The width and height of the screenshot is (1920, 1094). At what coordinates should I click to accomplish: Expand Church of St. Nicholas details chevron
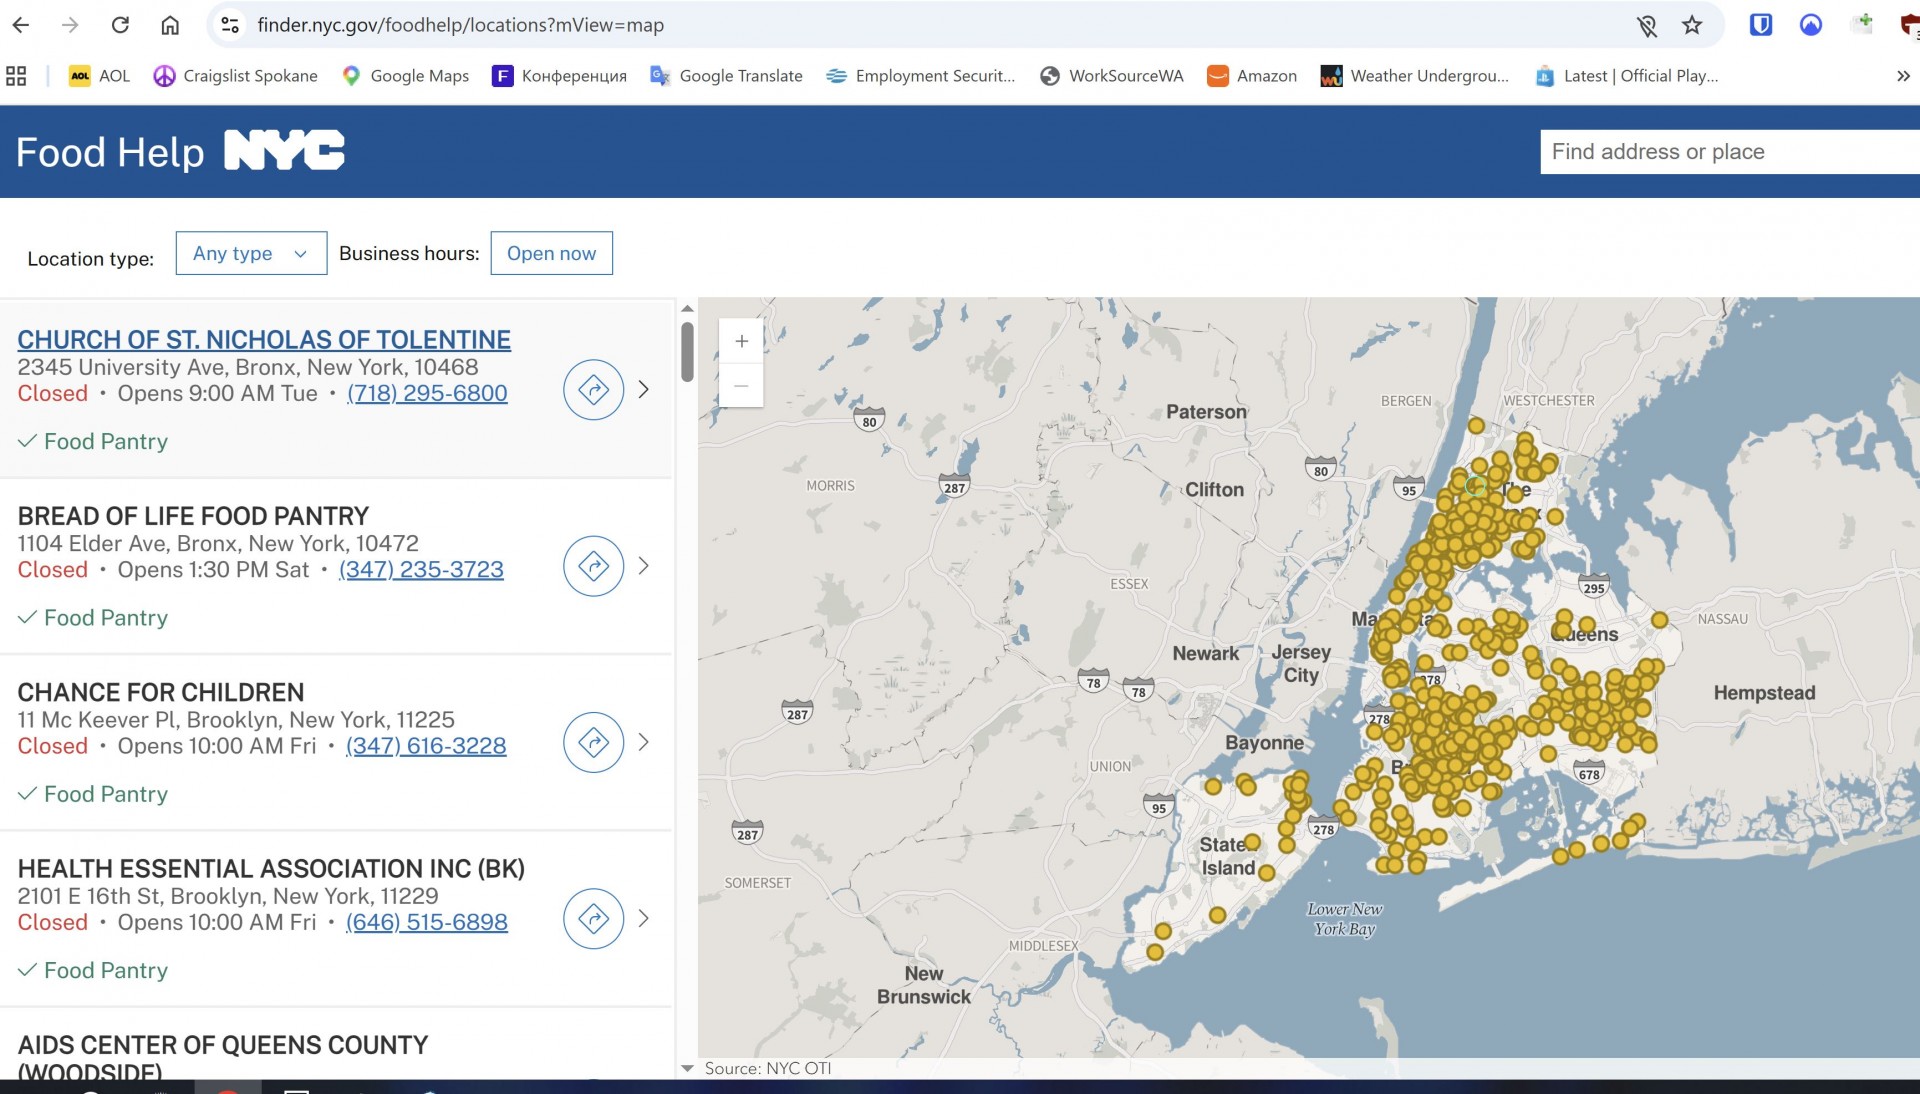(x=644, y=390)
